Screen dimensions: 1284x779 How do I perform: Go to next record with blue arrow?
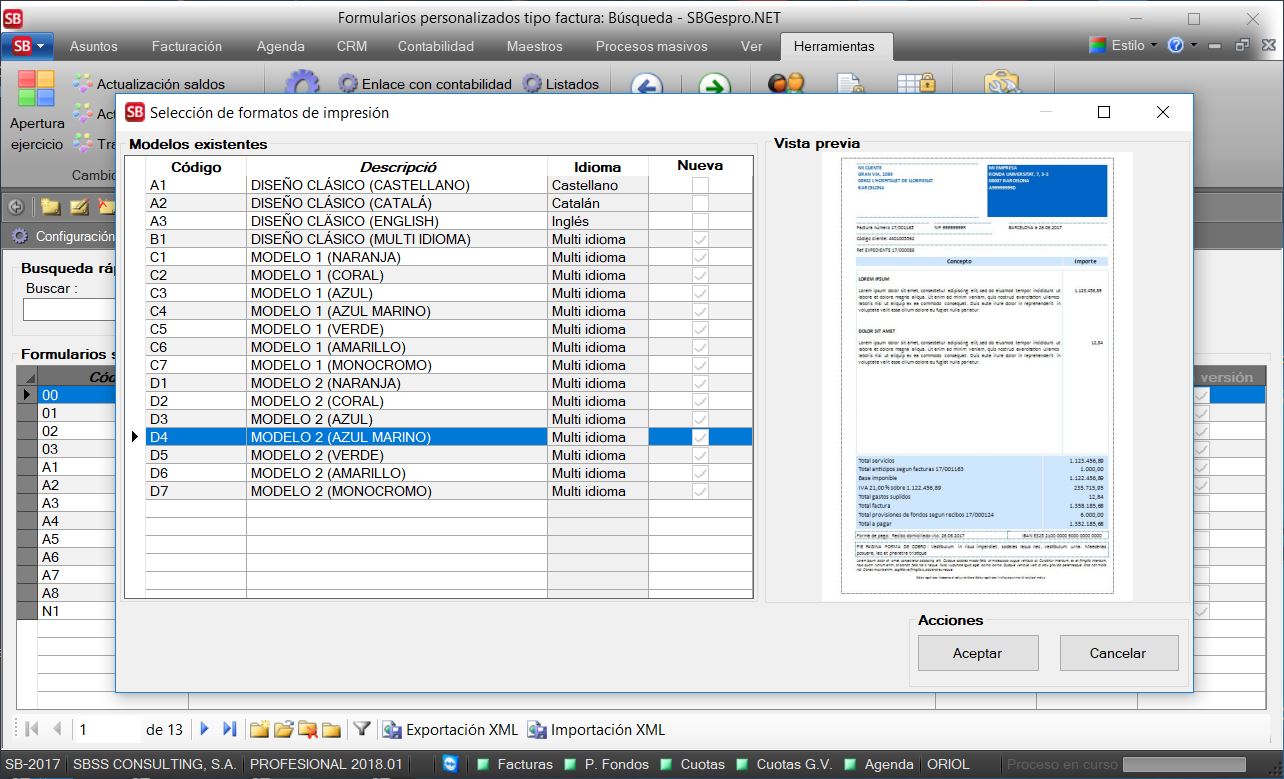click(x=205, y=730)
